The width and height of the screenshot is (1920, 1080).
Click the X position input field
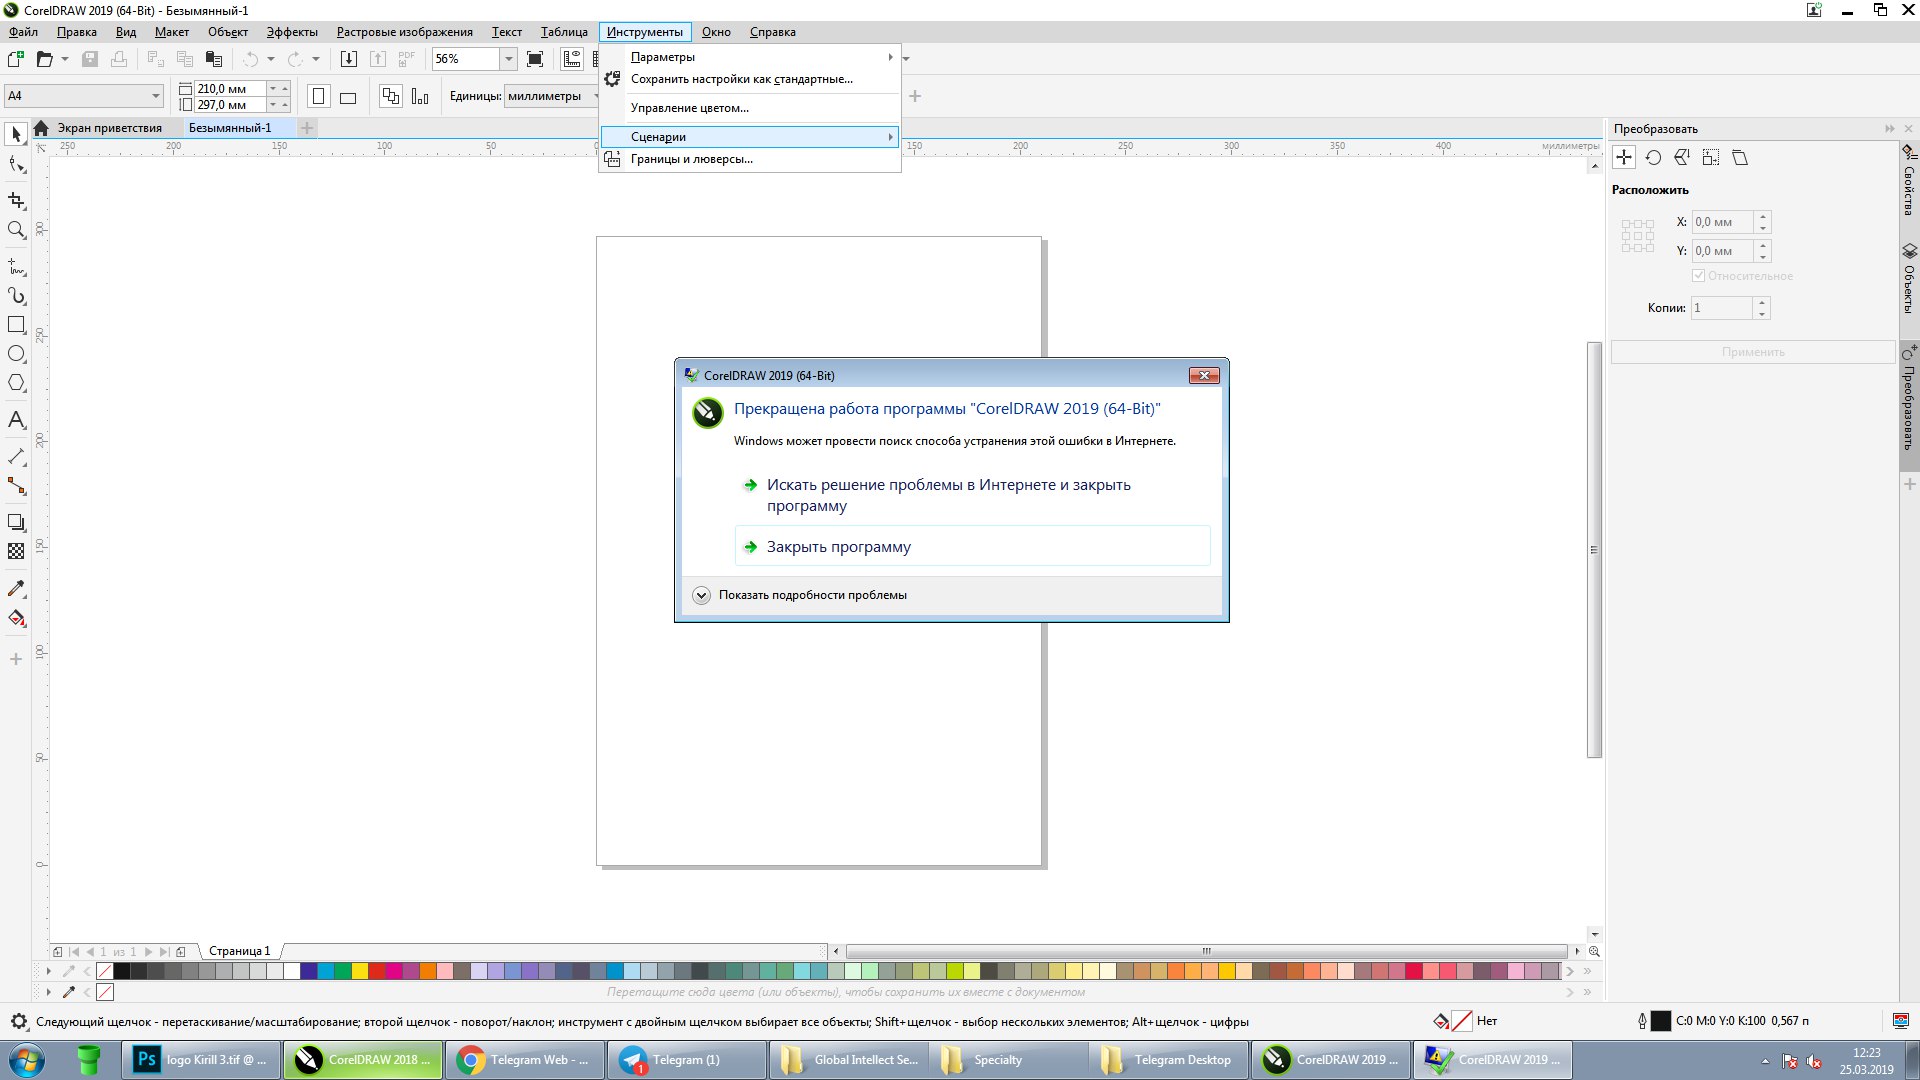(1722, 222)
